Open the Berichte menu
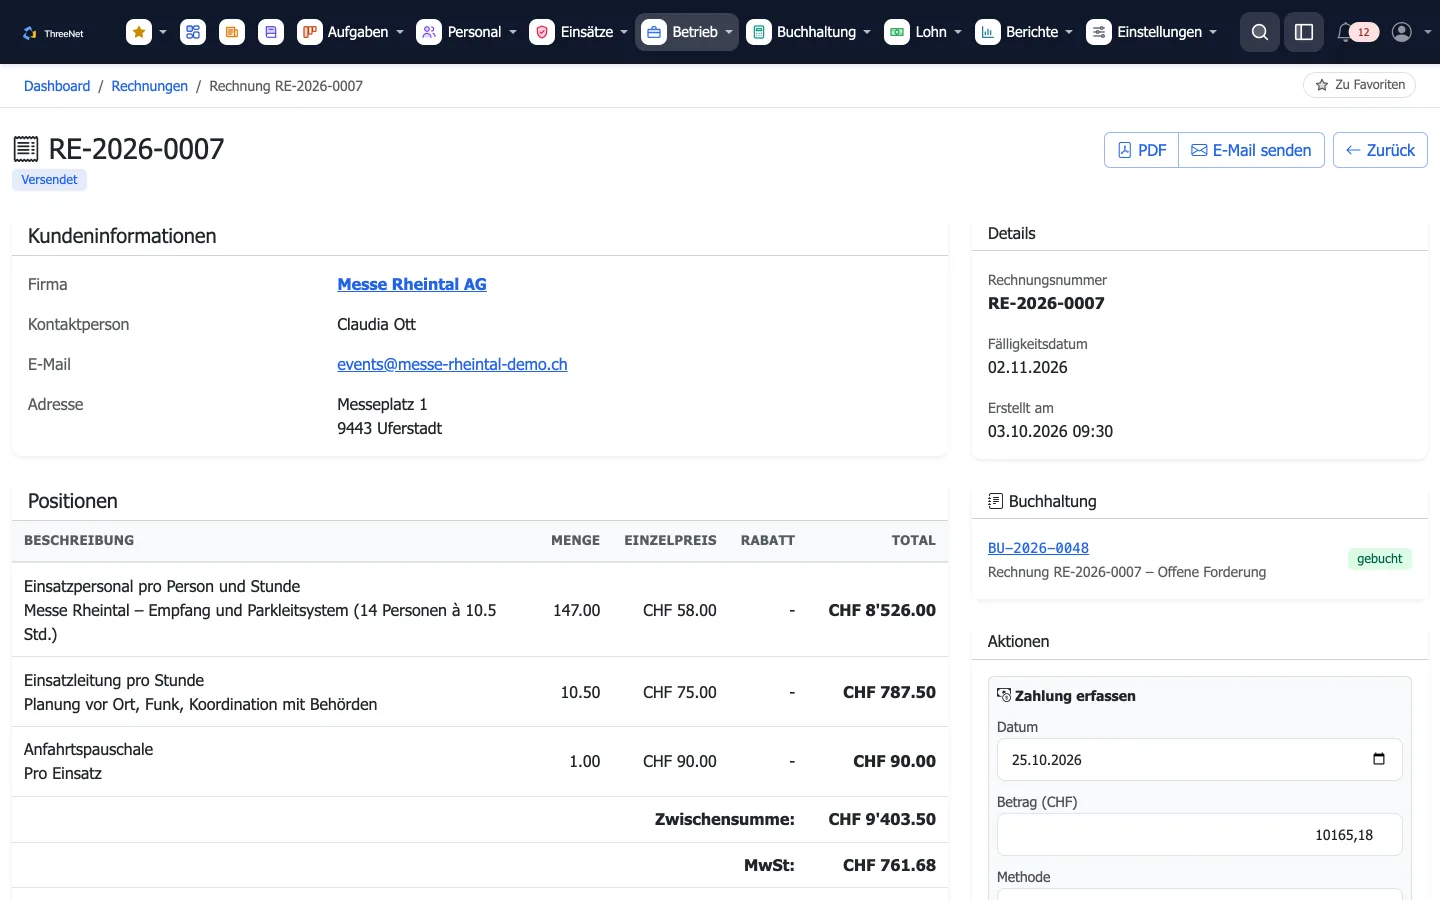 (1025, 32)
